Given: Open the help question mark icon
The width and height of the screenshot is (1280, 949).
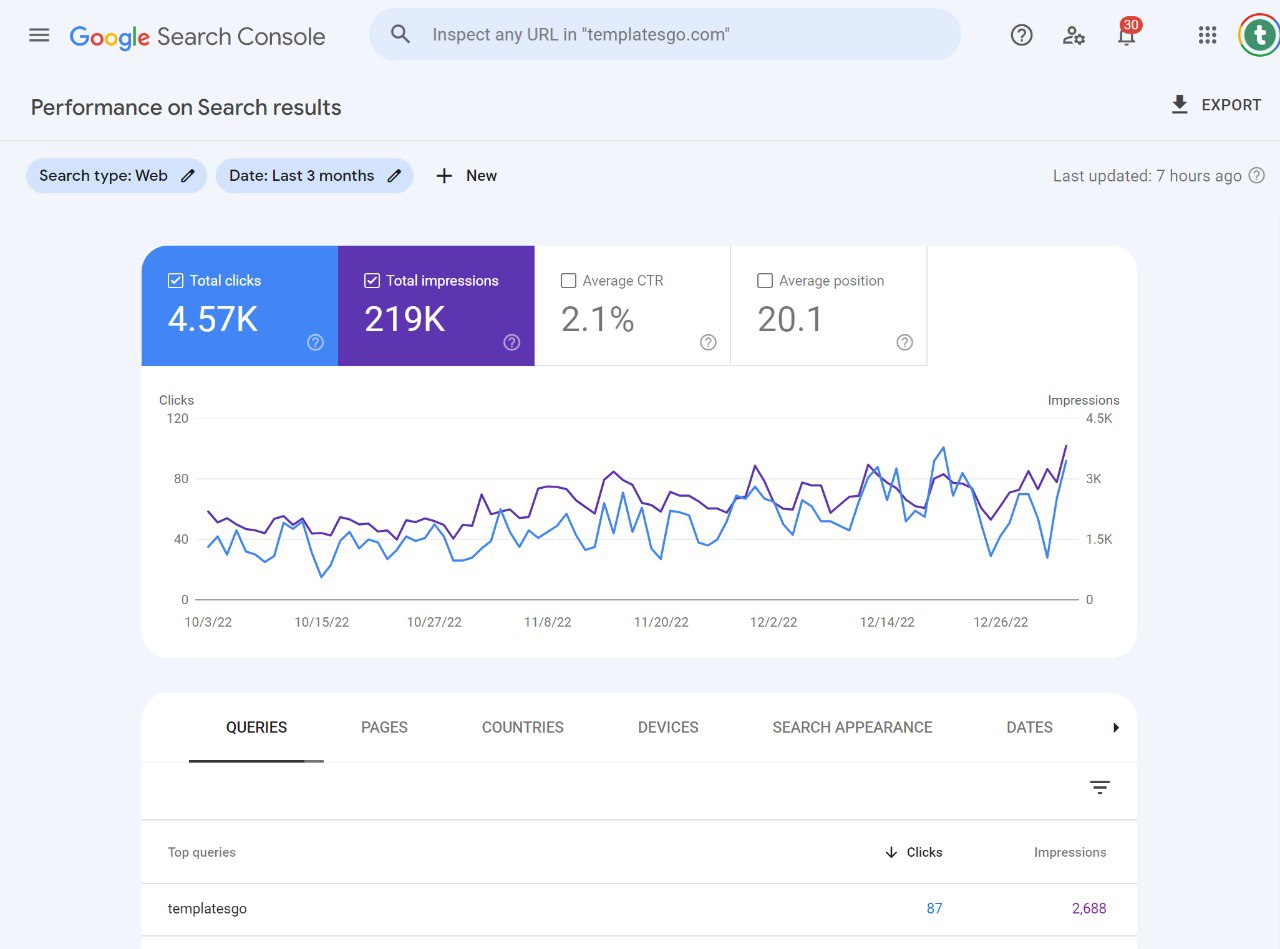Looking at the screenshot, I should pos(1021,35).
